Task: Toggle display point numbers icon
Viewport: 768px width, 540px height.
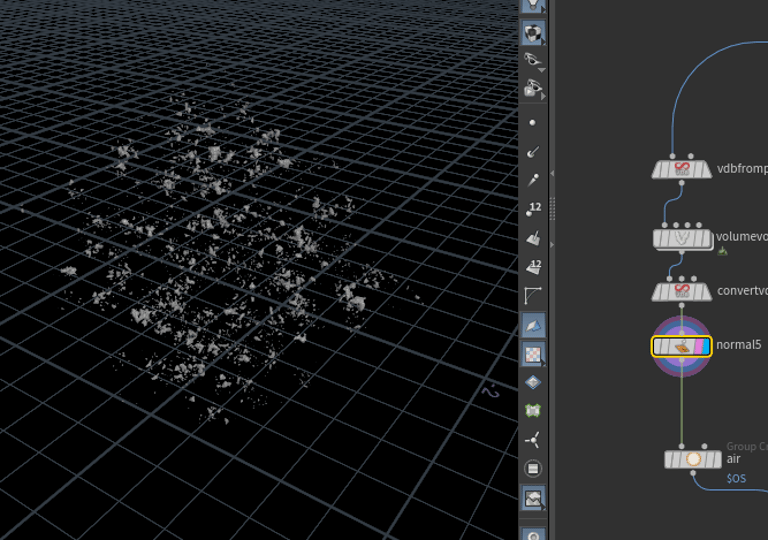Action: tap(533, 209)
